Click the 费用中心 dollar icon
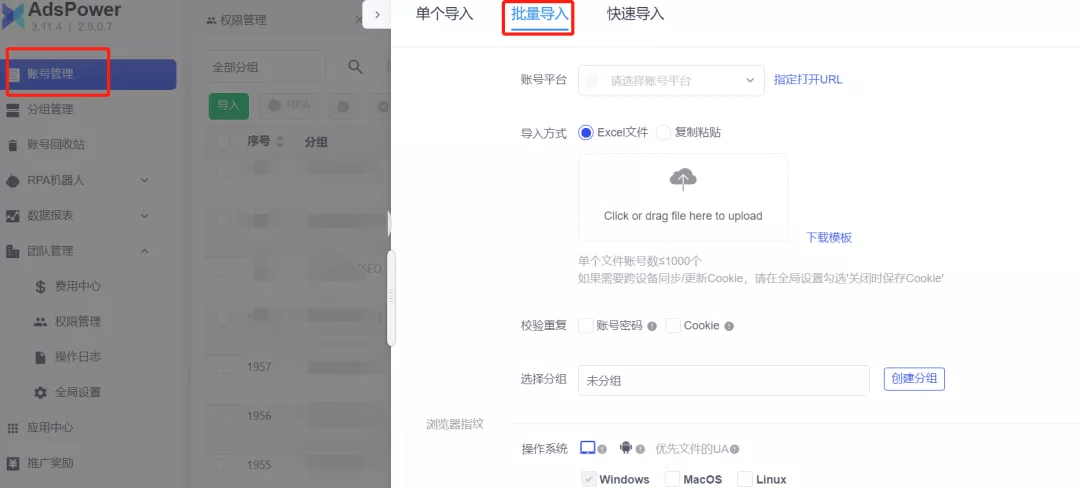This screenshot has height=488, width=1080. coord(41,287)
